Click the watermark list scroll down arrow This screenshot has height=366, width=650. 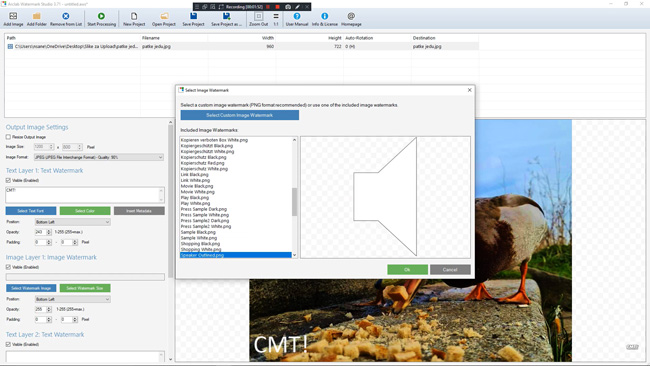tap(294, 255)
